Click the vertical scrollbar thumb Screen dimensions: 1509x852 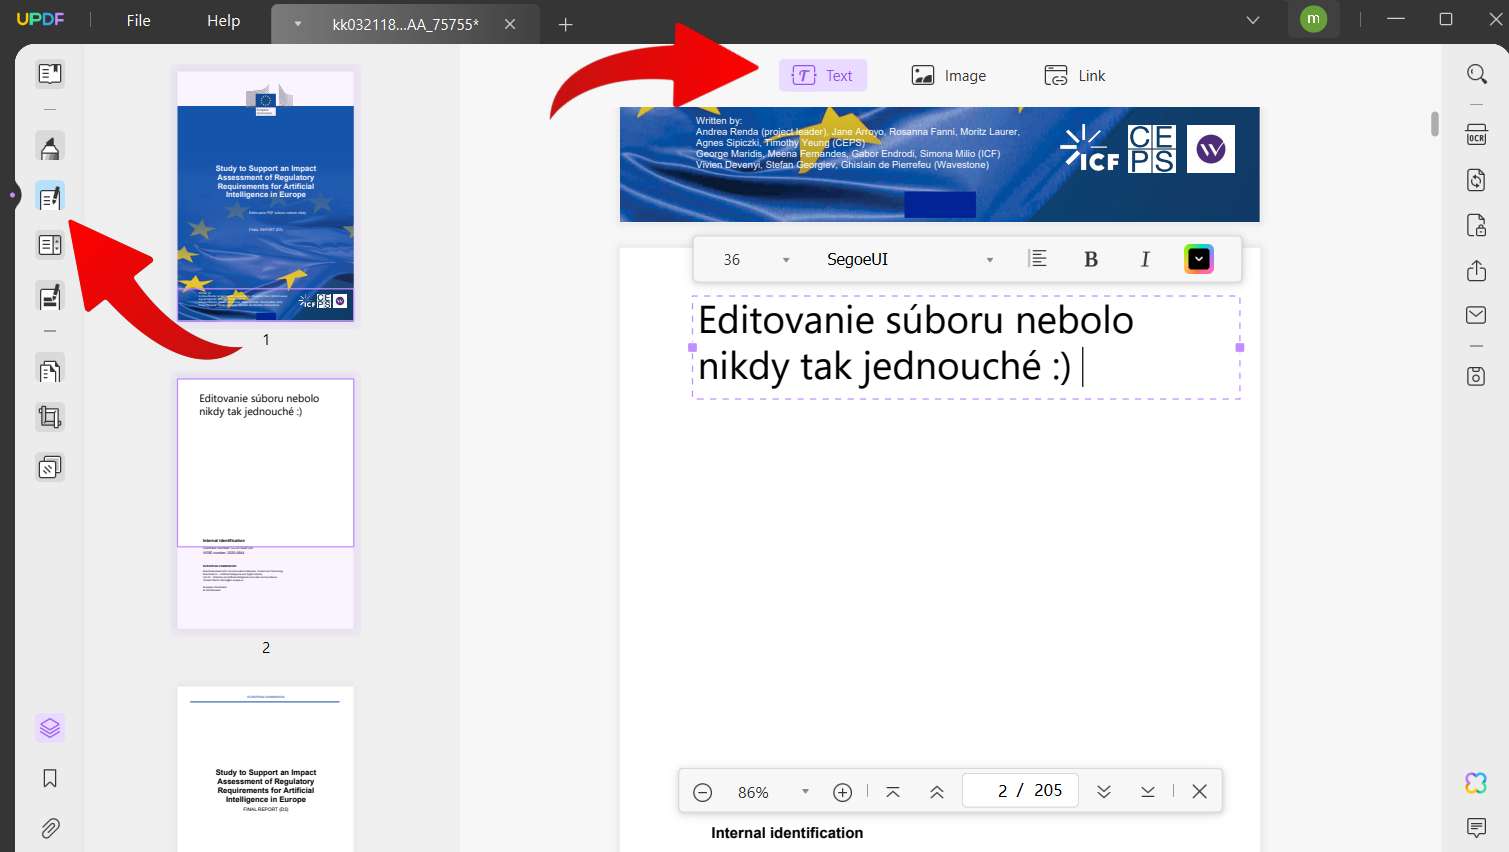1435,124
